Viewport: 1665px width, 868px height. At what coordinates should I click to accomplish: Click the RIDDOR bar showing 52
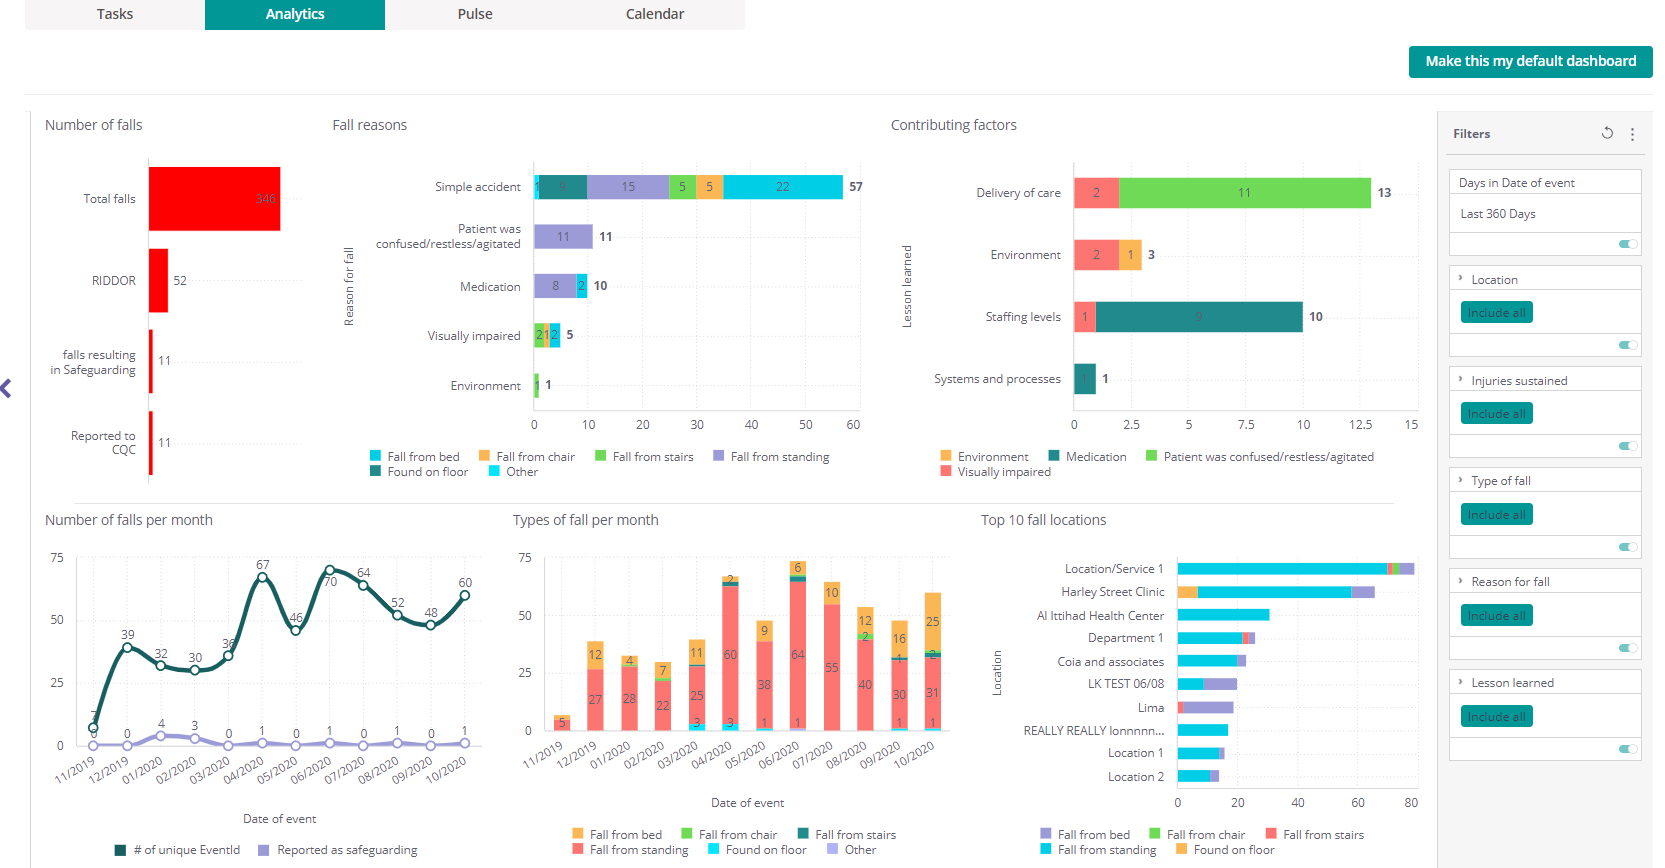click(158, 281)
